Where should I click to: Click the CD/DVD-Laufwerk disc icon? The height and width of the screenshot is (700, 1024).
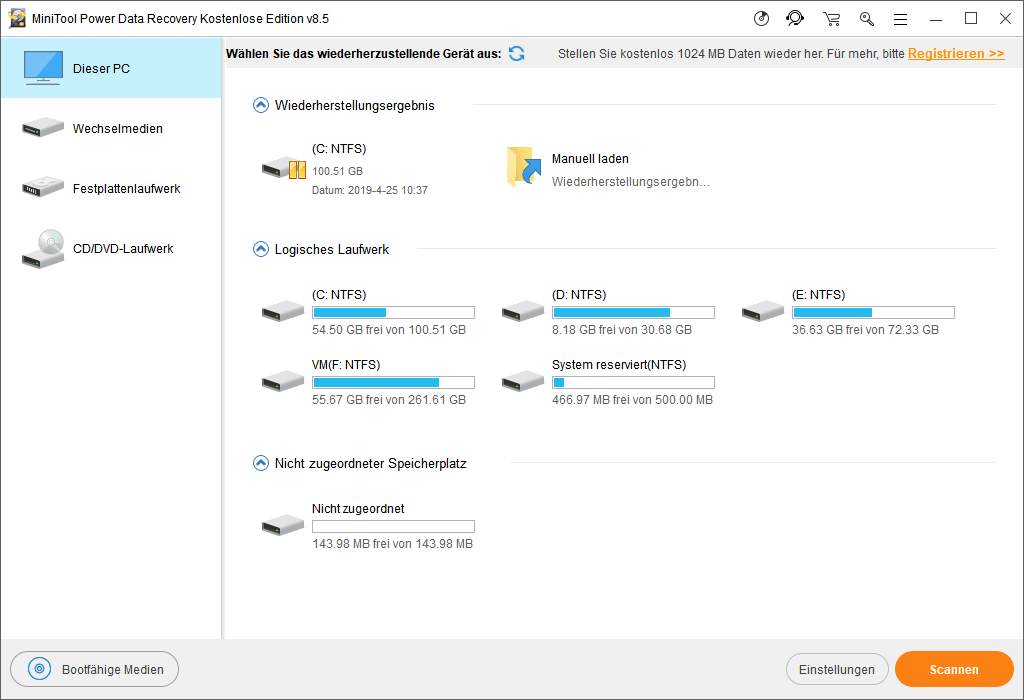(43, 249)
